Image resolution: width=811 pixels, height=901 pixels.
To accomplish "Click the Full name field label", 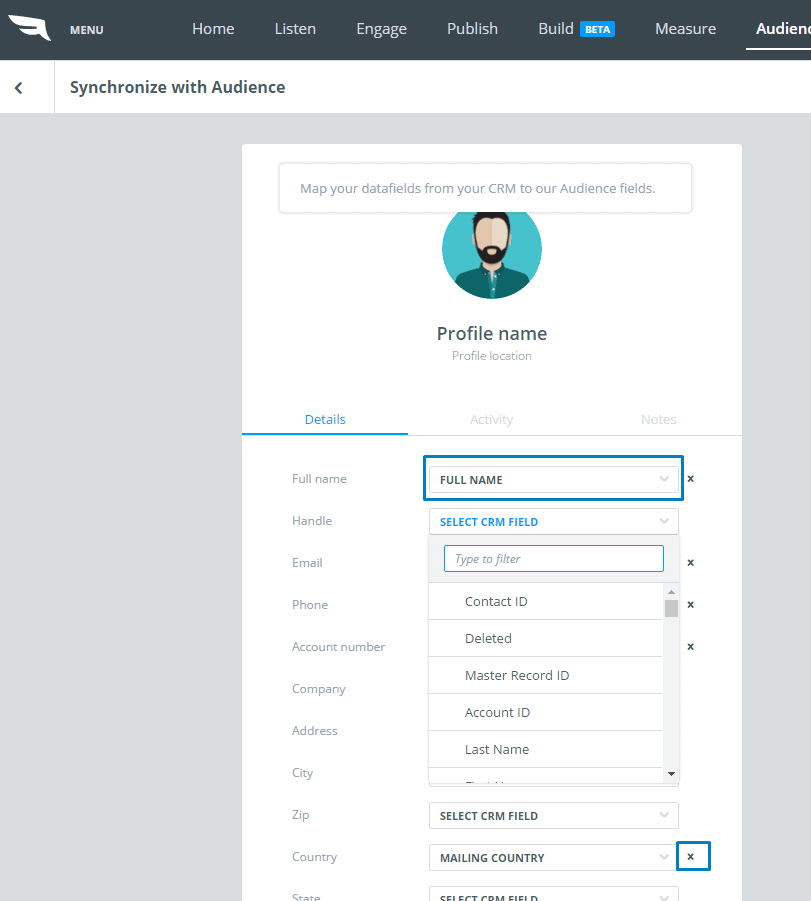I will click(x=319, y=479).
